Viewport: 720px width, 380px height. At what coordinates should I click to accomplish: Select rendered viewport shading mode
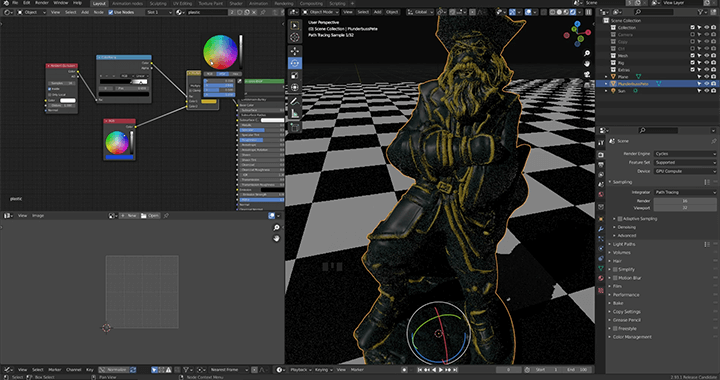[573, 12]
